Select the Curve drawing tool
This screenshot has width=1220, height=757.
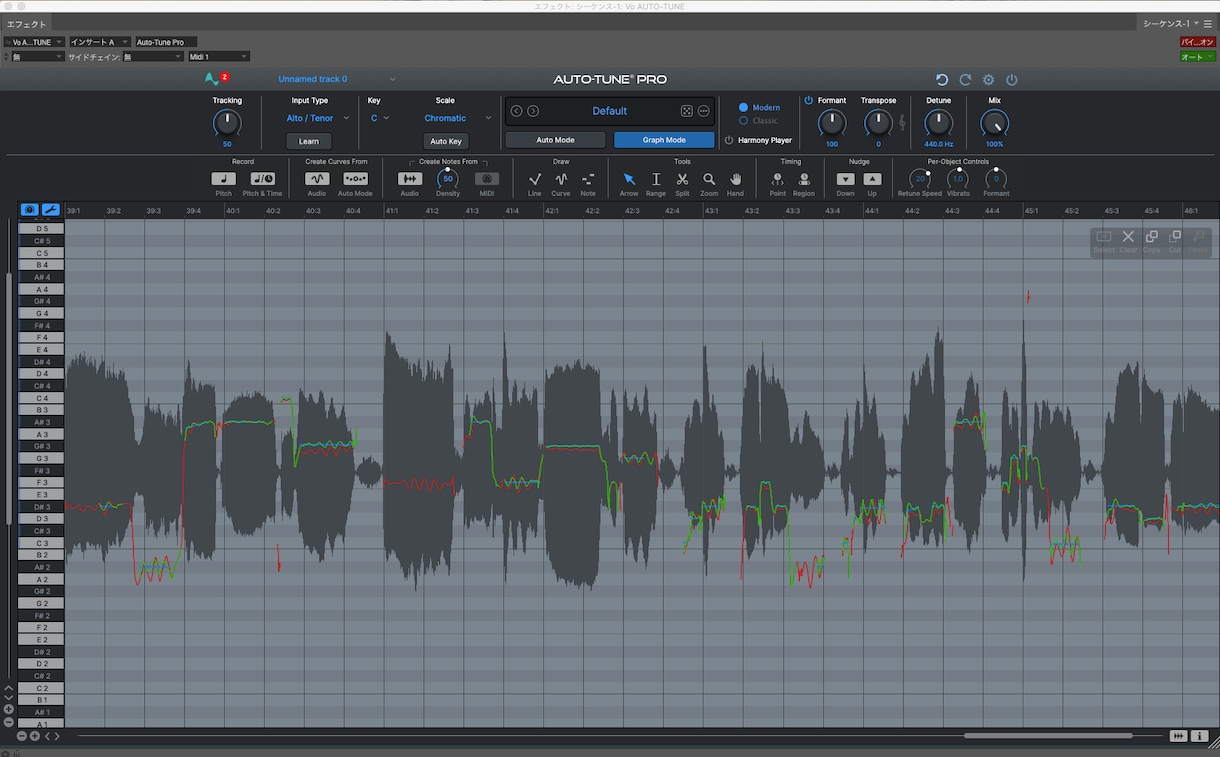point(561,179)
